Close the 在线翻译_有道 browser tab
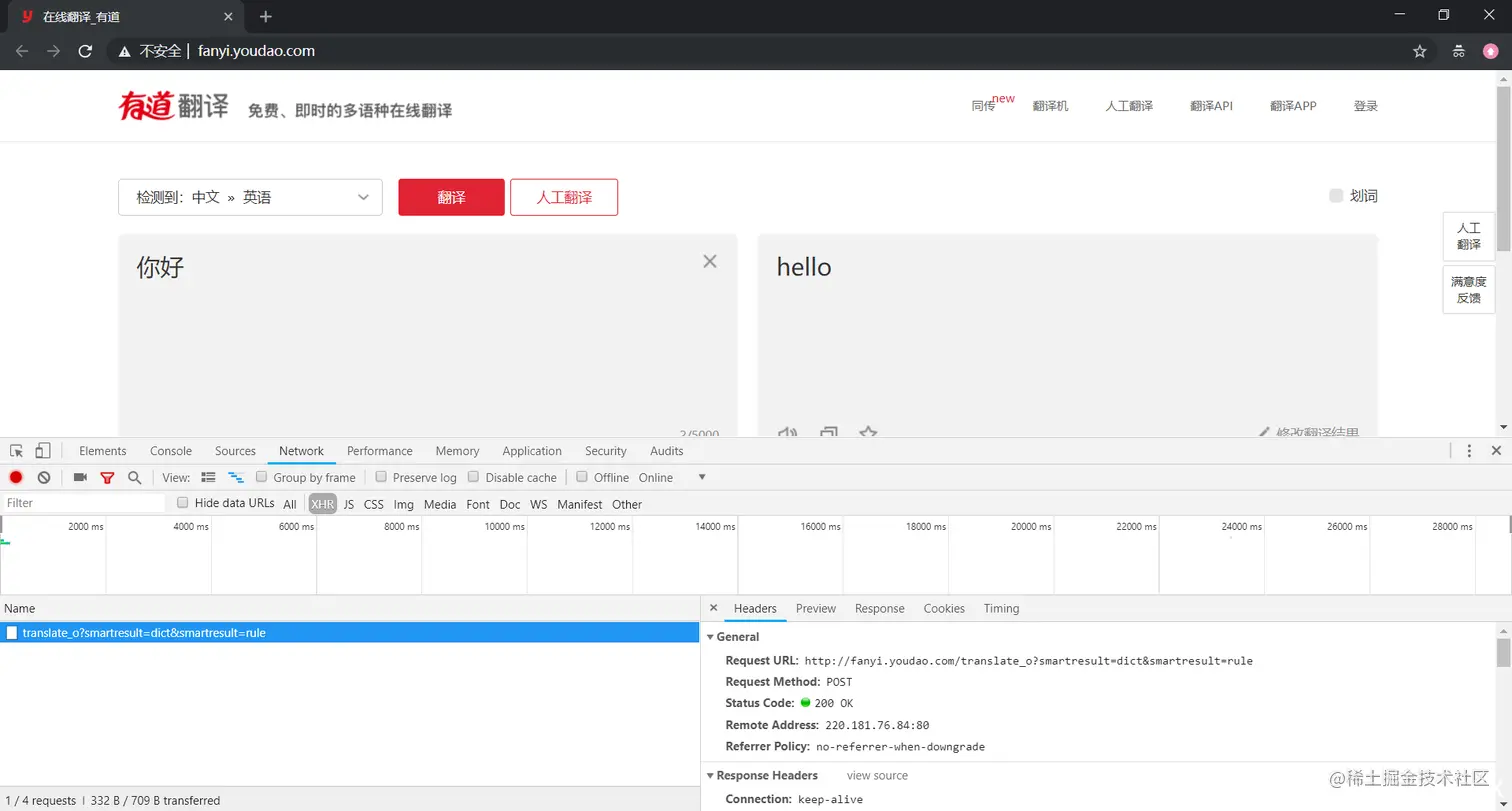The image size is (1512, 811). coord(229,16)
